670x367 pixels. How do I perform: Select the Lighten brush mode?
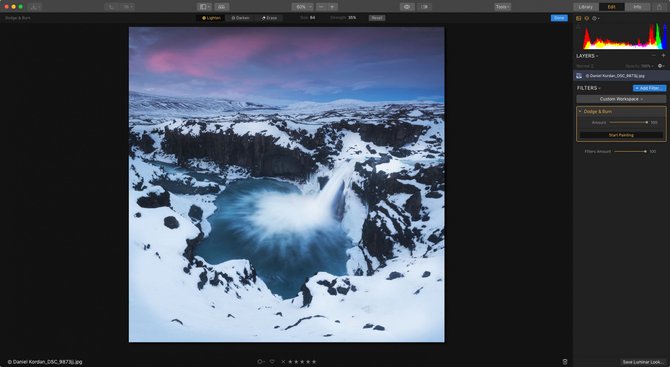pos(211,18)
